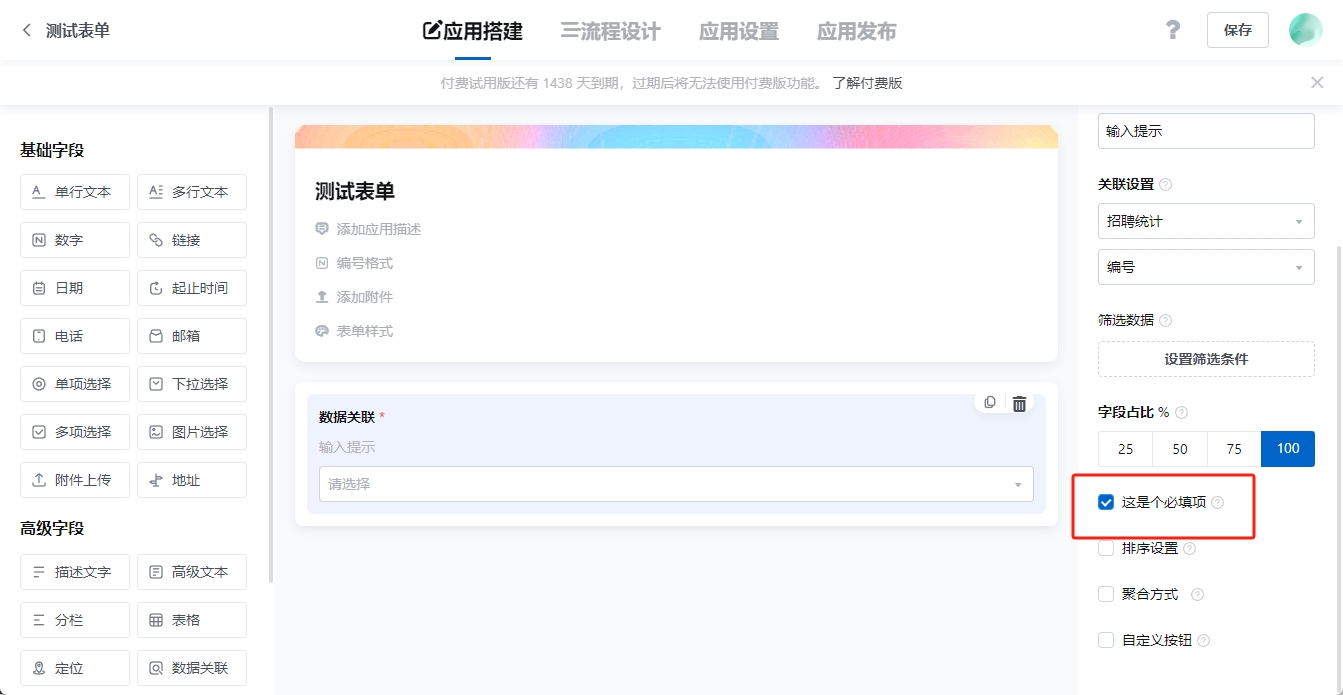Click the 保存 save button

click(x=1237, y=30)
